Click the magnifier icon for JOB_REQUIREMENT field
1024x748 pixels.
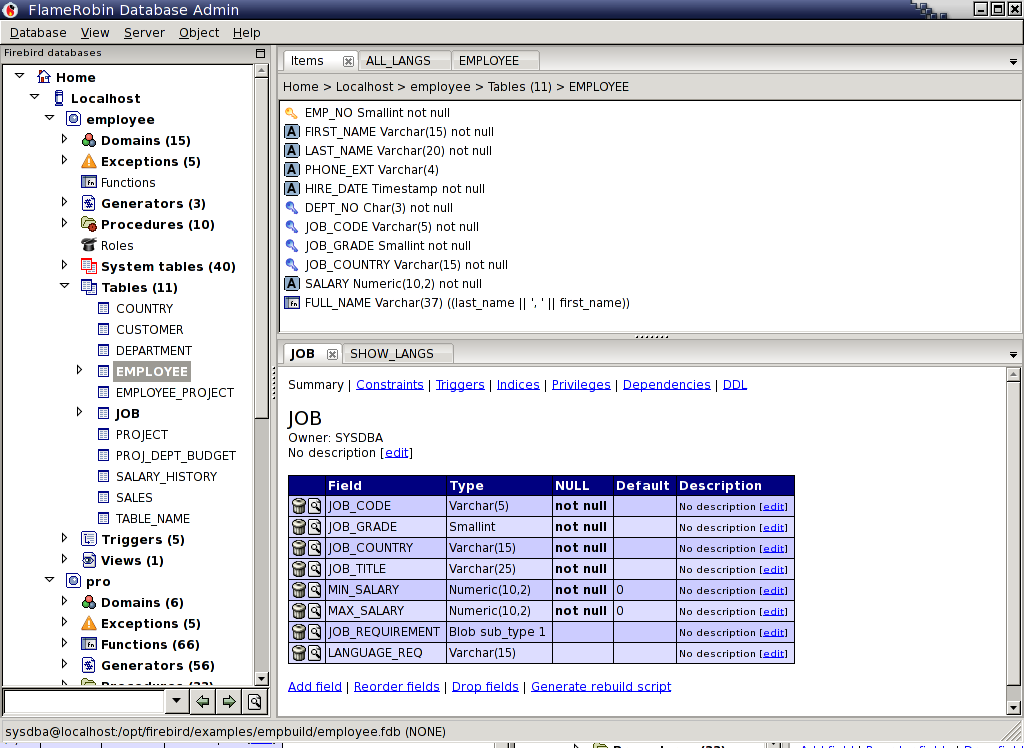click(315, 632)
